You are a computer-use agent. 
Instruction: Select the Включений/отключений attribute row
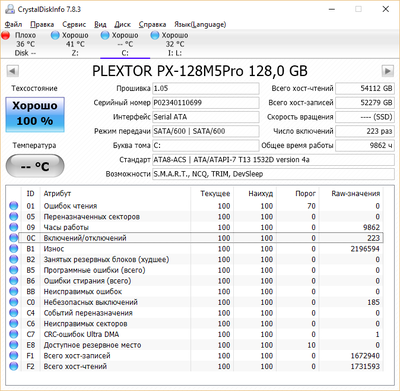coord(196,238)
